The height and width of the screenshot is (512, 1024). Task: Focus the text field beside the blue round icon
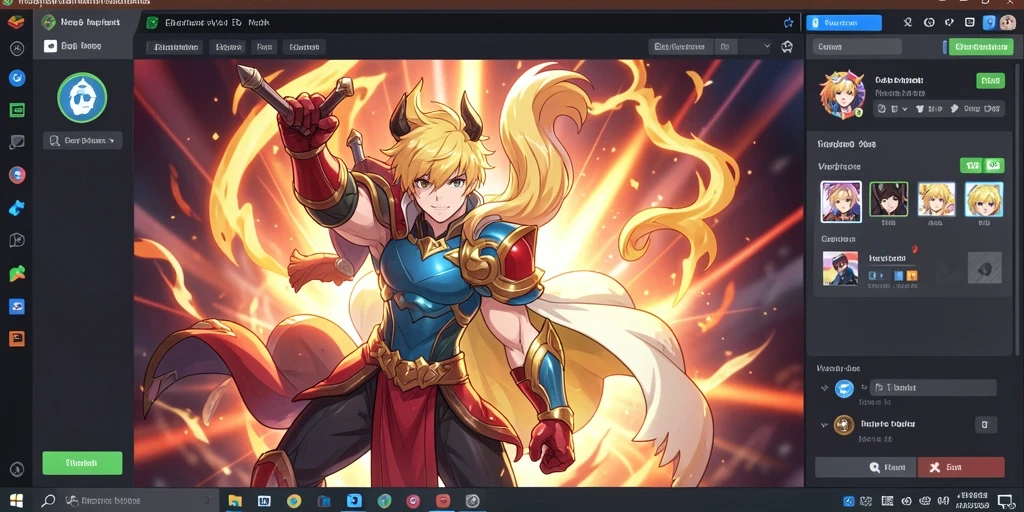tap(934, 388)
